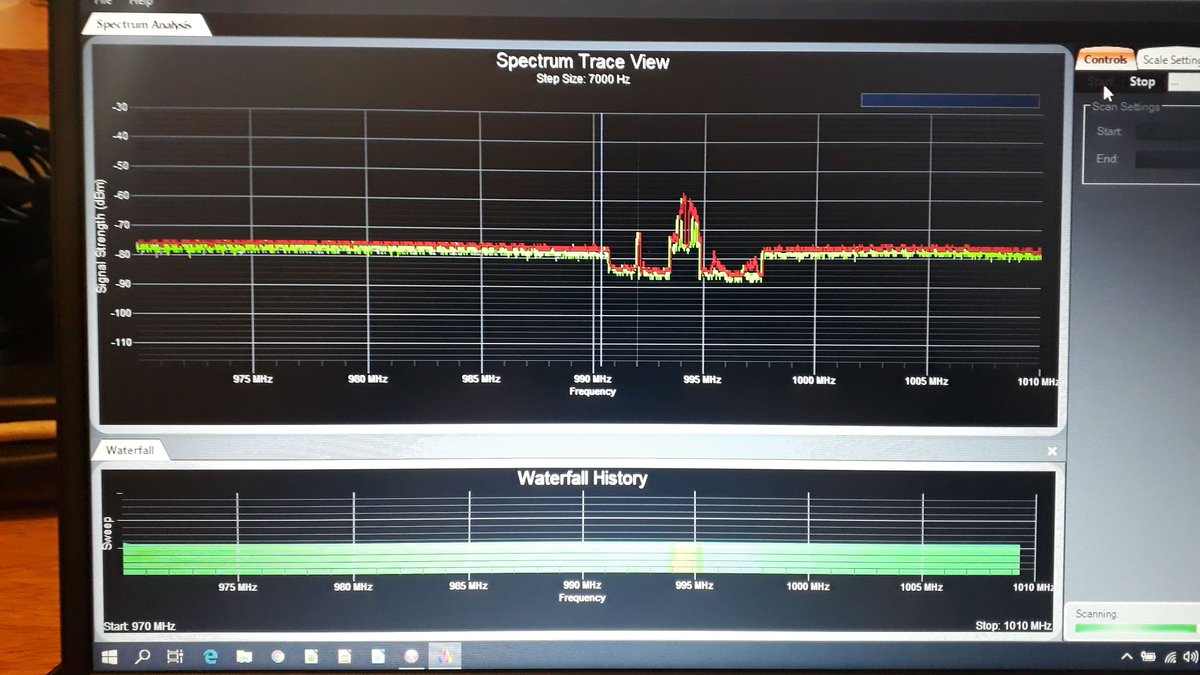
Task: Open taskbar search magnifier
Action: click(142, 657)
